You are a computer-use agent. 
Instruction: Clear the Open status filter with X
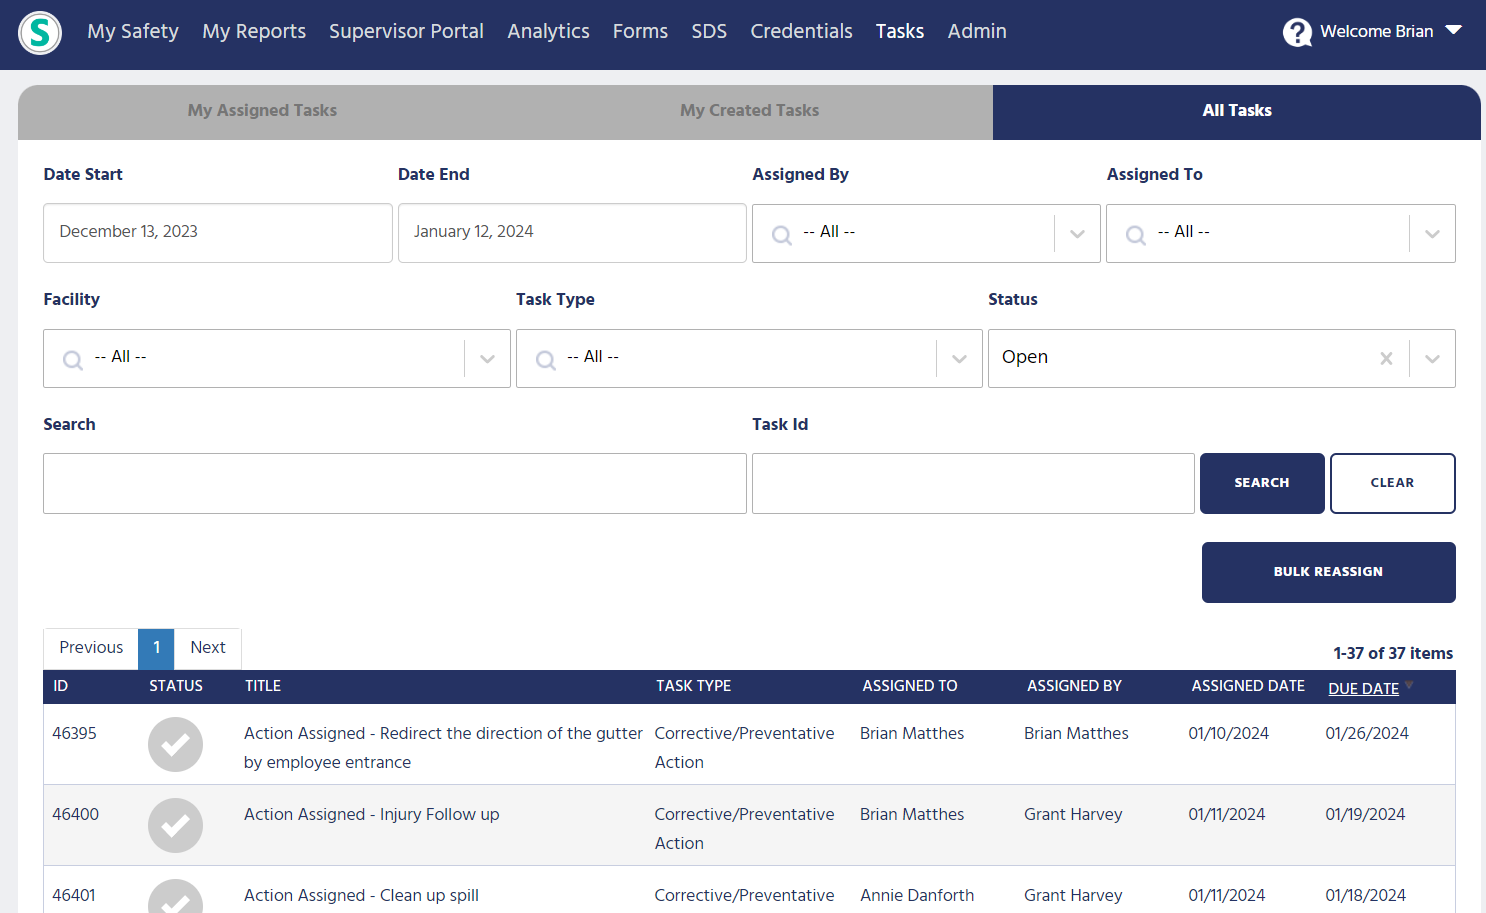(x=1386, y=358)
